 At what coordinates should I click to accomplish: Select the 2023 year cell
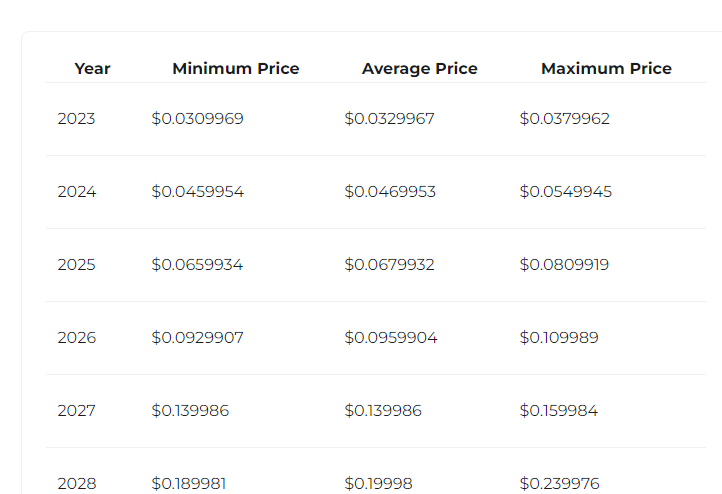76,119
